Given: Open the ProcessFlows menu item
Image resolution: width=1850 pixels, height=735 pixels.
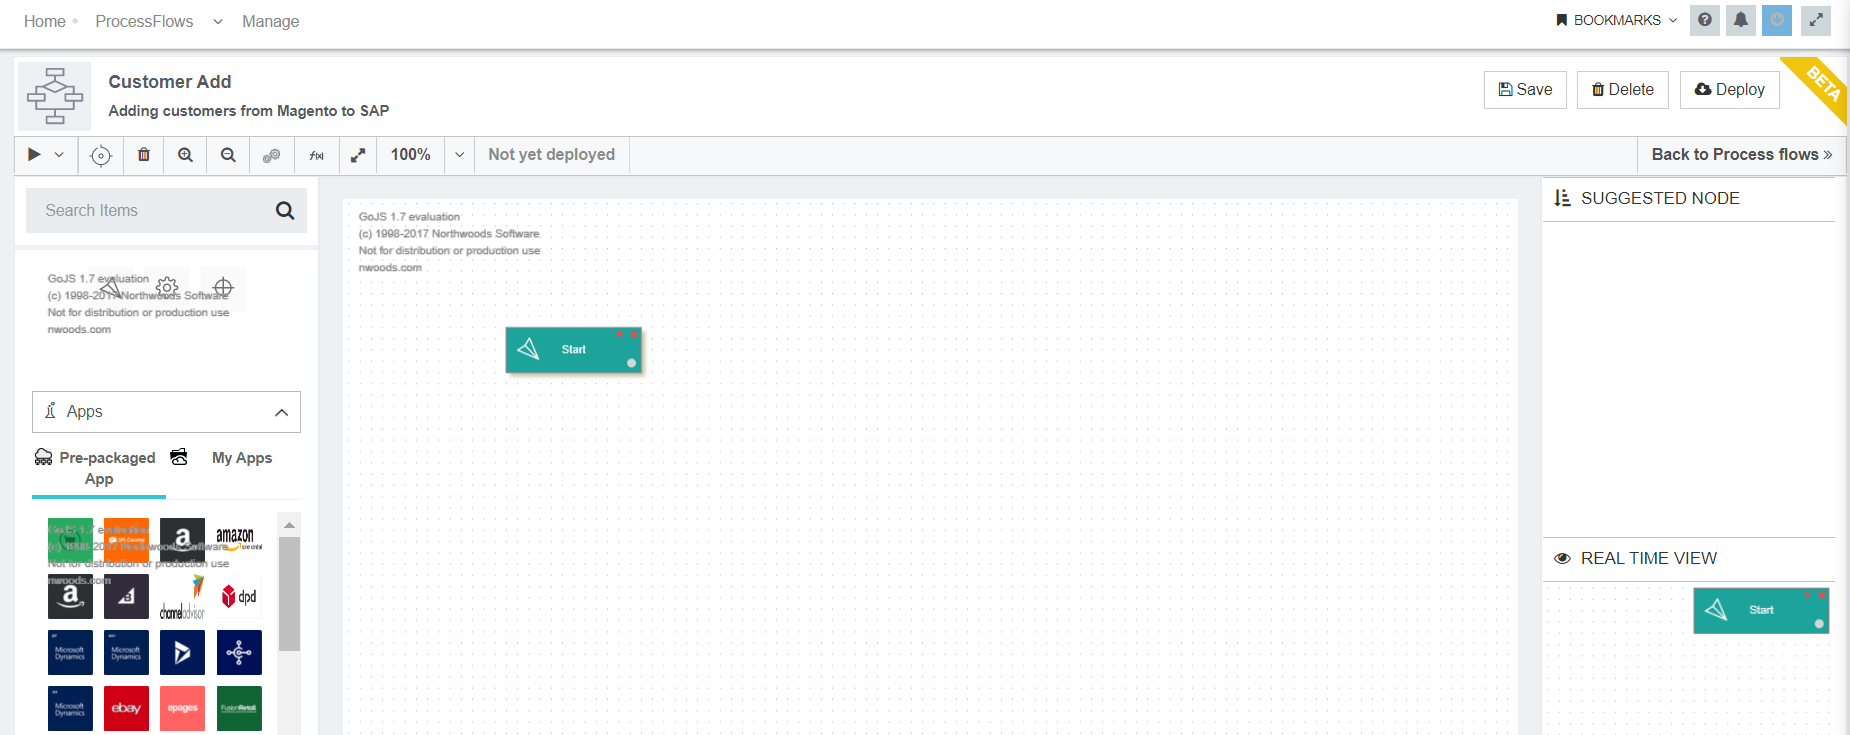Looking at the screenshot, I should click(x=144, y=21).
